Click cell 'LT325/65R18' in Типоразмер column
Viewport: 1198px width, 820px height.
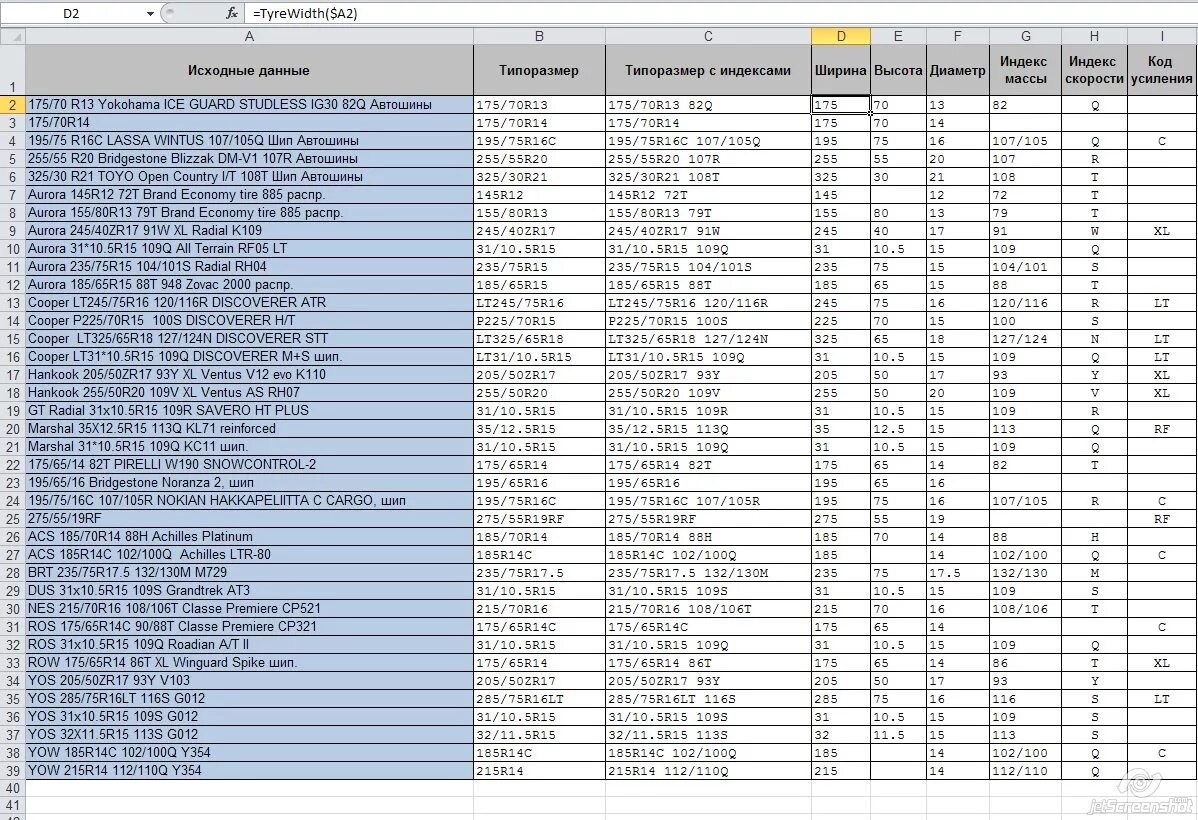pyautogui.click(x=539, y=339)
